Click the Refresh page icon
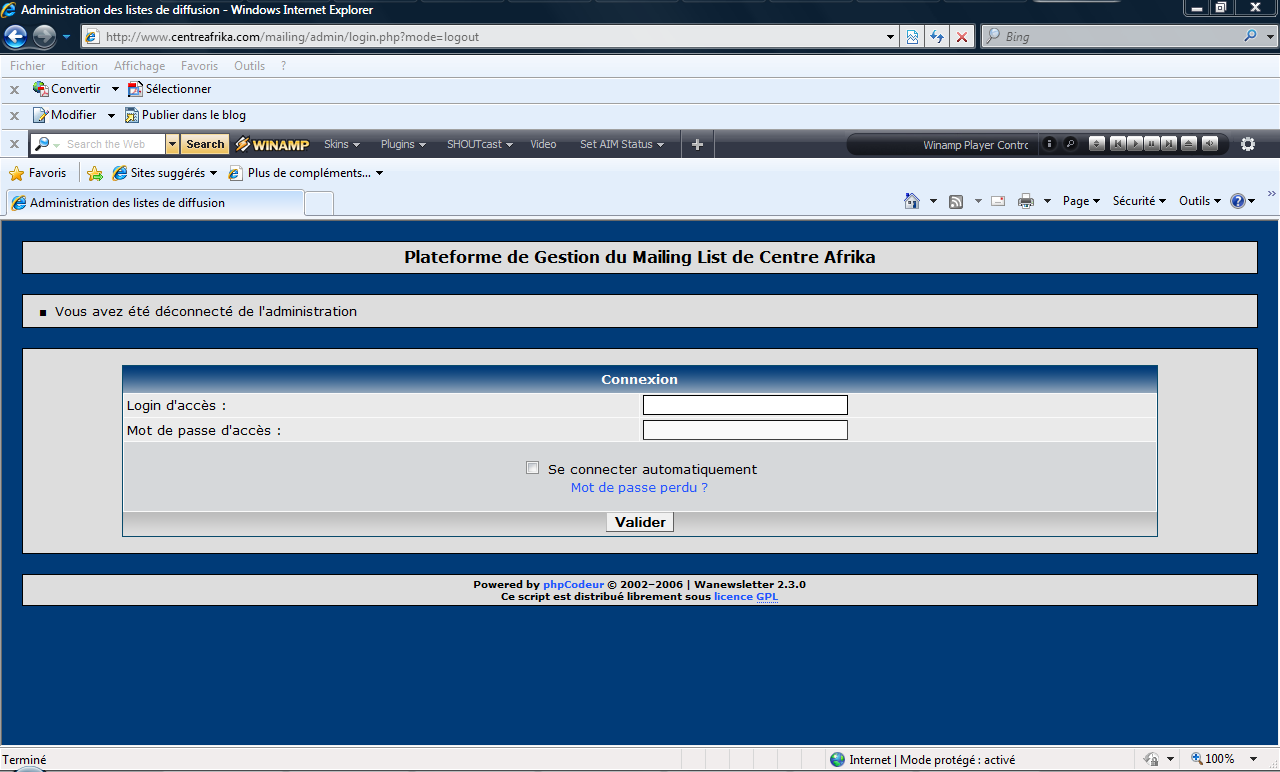The height and width of the screenshot is (772, 1280). (x=937, y=37)
